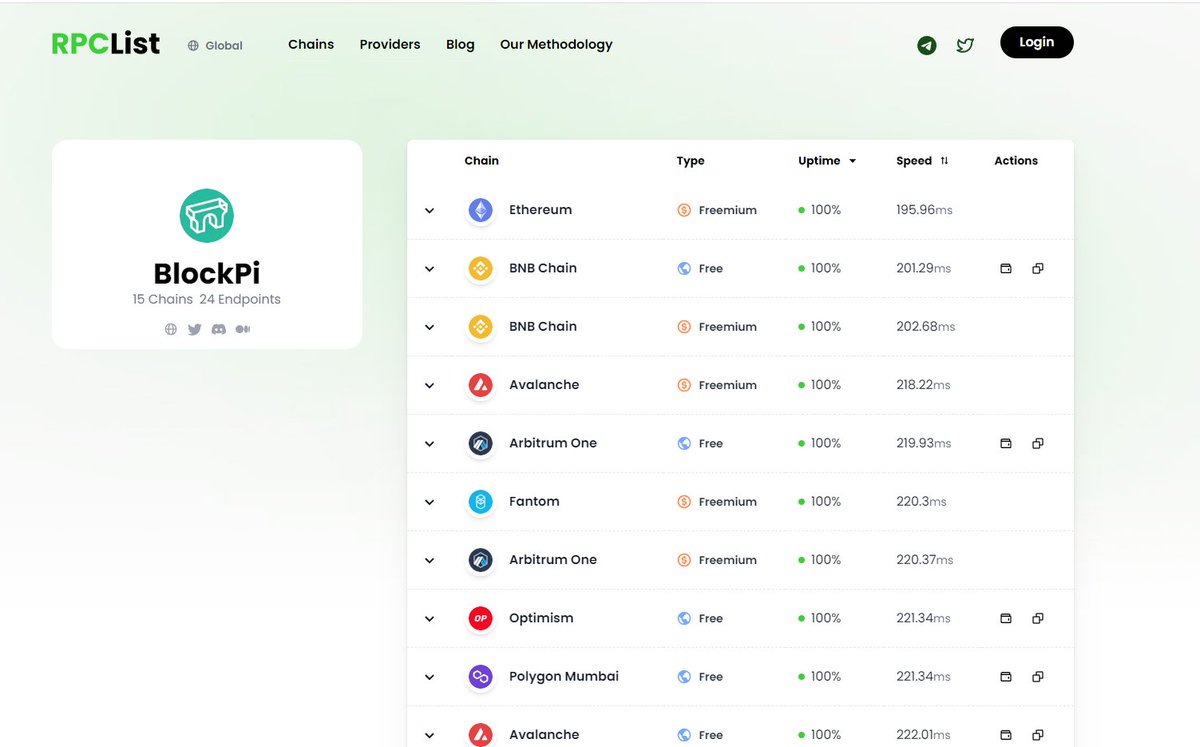Click the BlockPi provider name
This screenshot has width=1200, height=747.
point(207,273)
